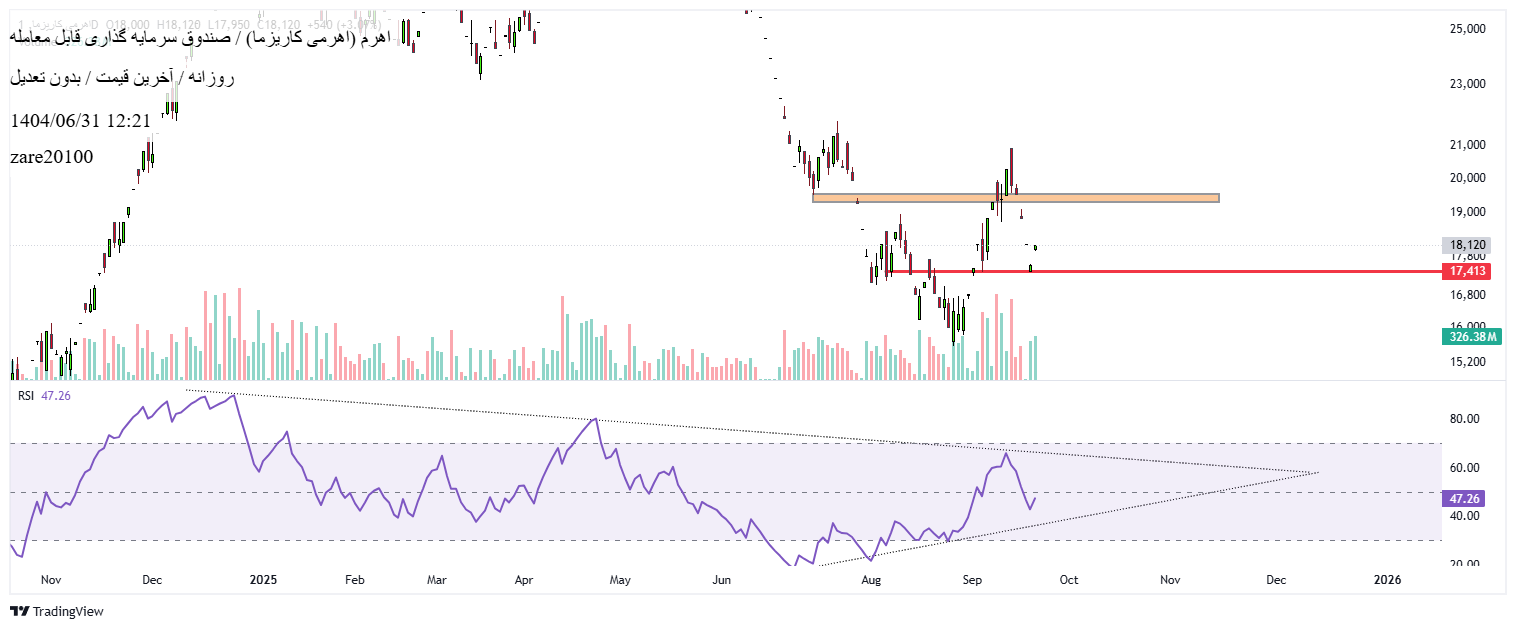Click the Aug label on time axis
Screen dimensions: 1516x629
point(871,580)
